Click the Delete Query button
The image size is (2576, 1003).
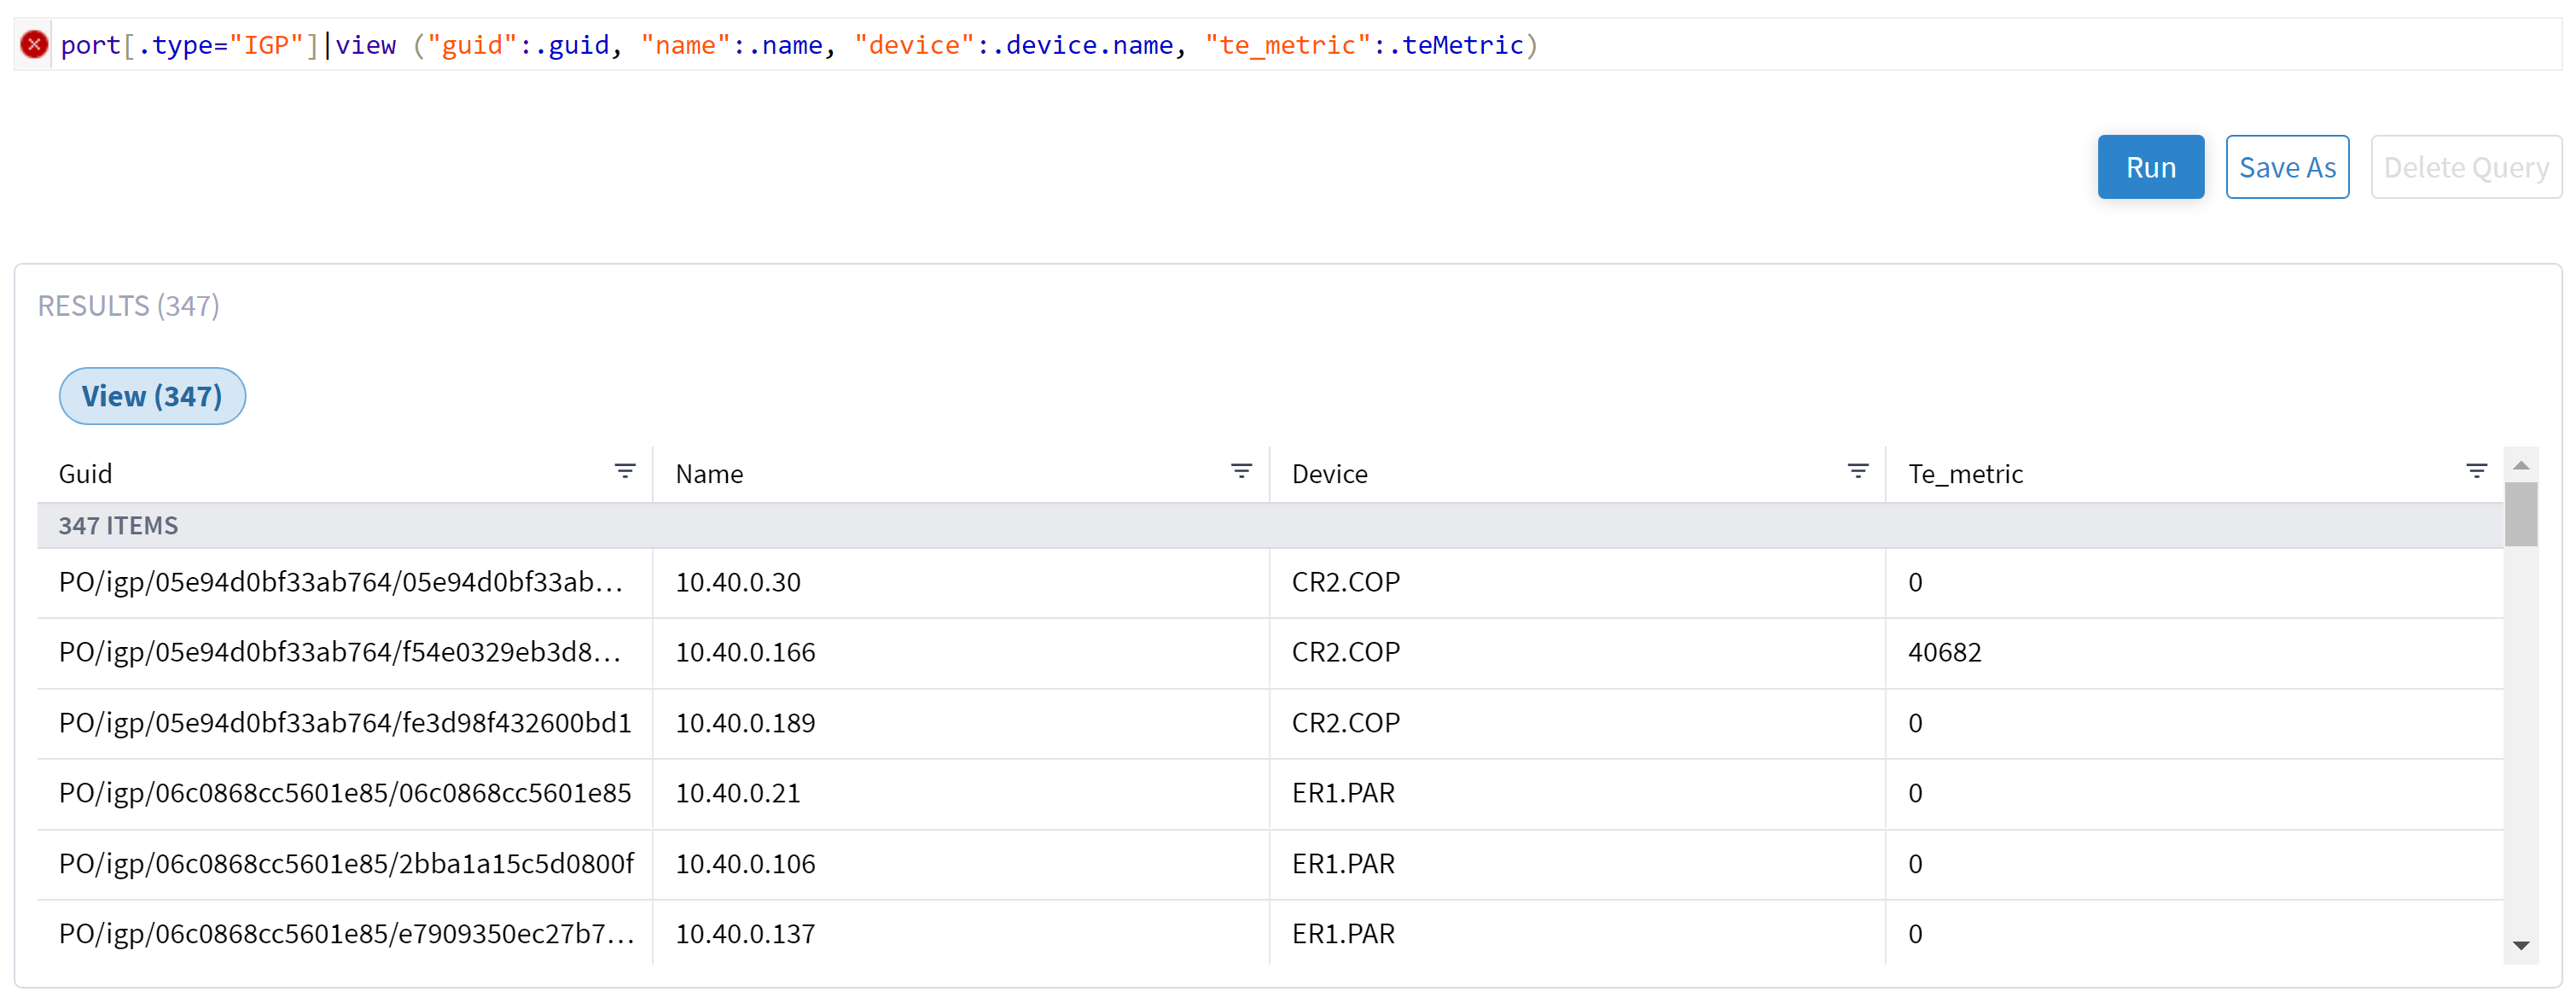[x=2466, y=166]
